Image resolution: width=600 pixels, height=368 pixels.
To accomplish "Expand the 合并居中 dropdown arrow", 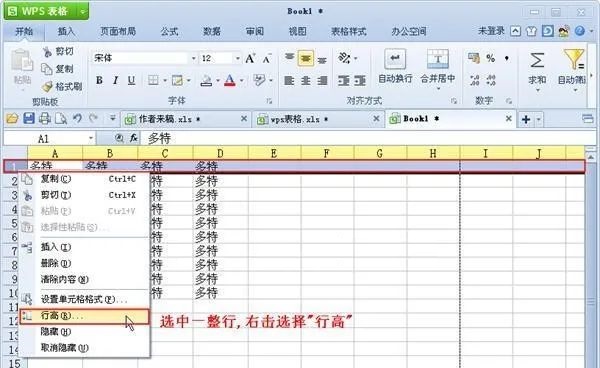I will [x=438, y=89].
